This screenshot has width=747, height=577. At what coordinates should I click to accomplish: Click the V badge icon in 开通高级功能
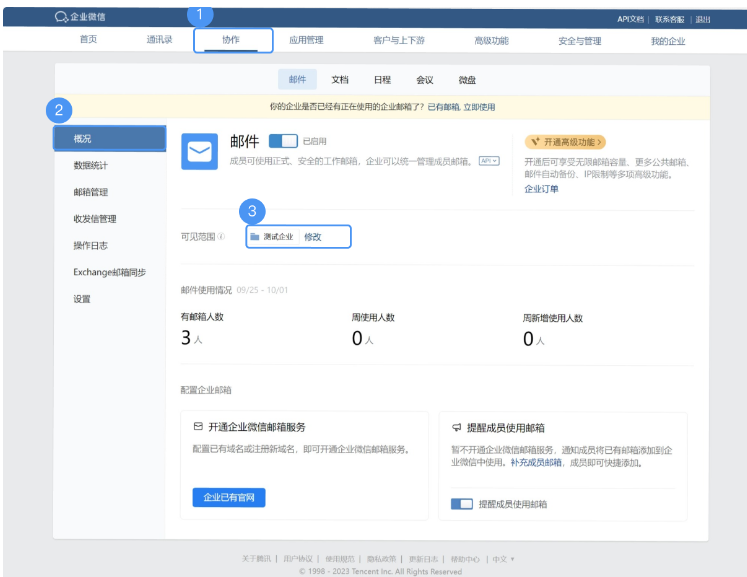click(x=536, y=142)
